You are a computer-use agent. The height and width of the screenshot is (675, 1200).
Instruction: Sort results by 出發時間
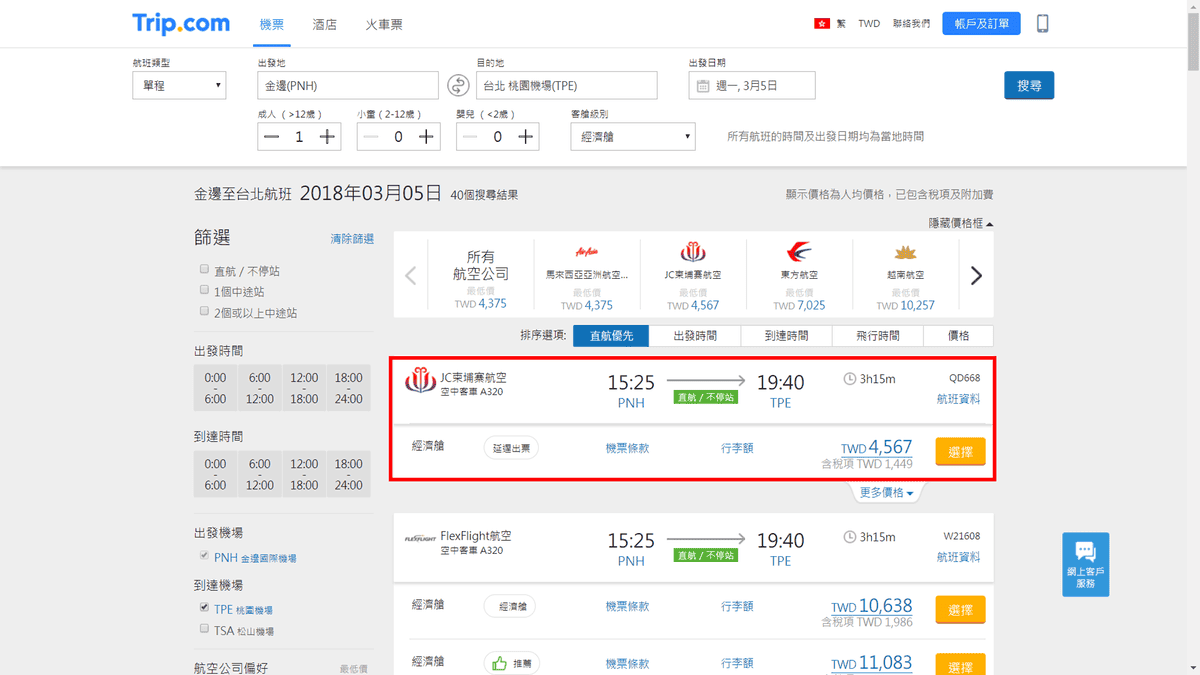pos(695,336)
